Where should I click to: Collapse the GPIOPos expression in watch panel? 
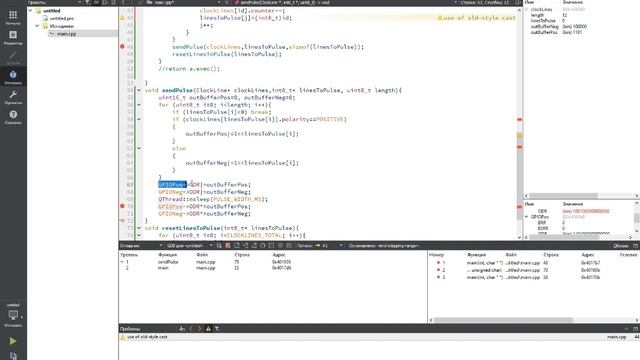pos(527,217)
